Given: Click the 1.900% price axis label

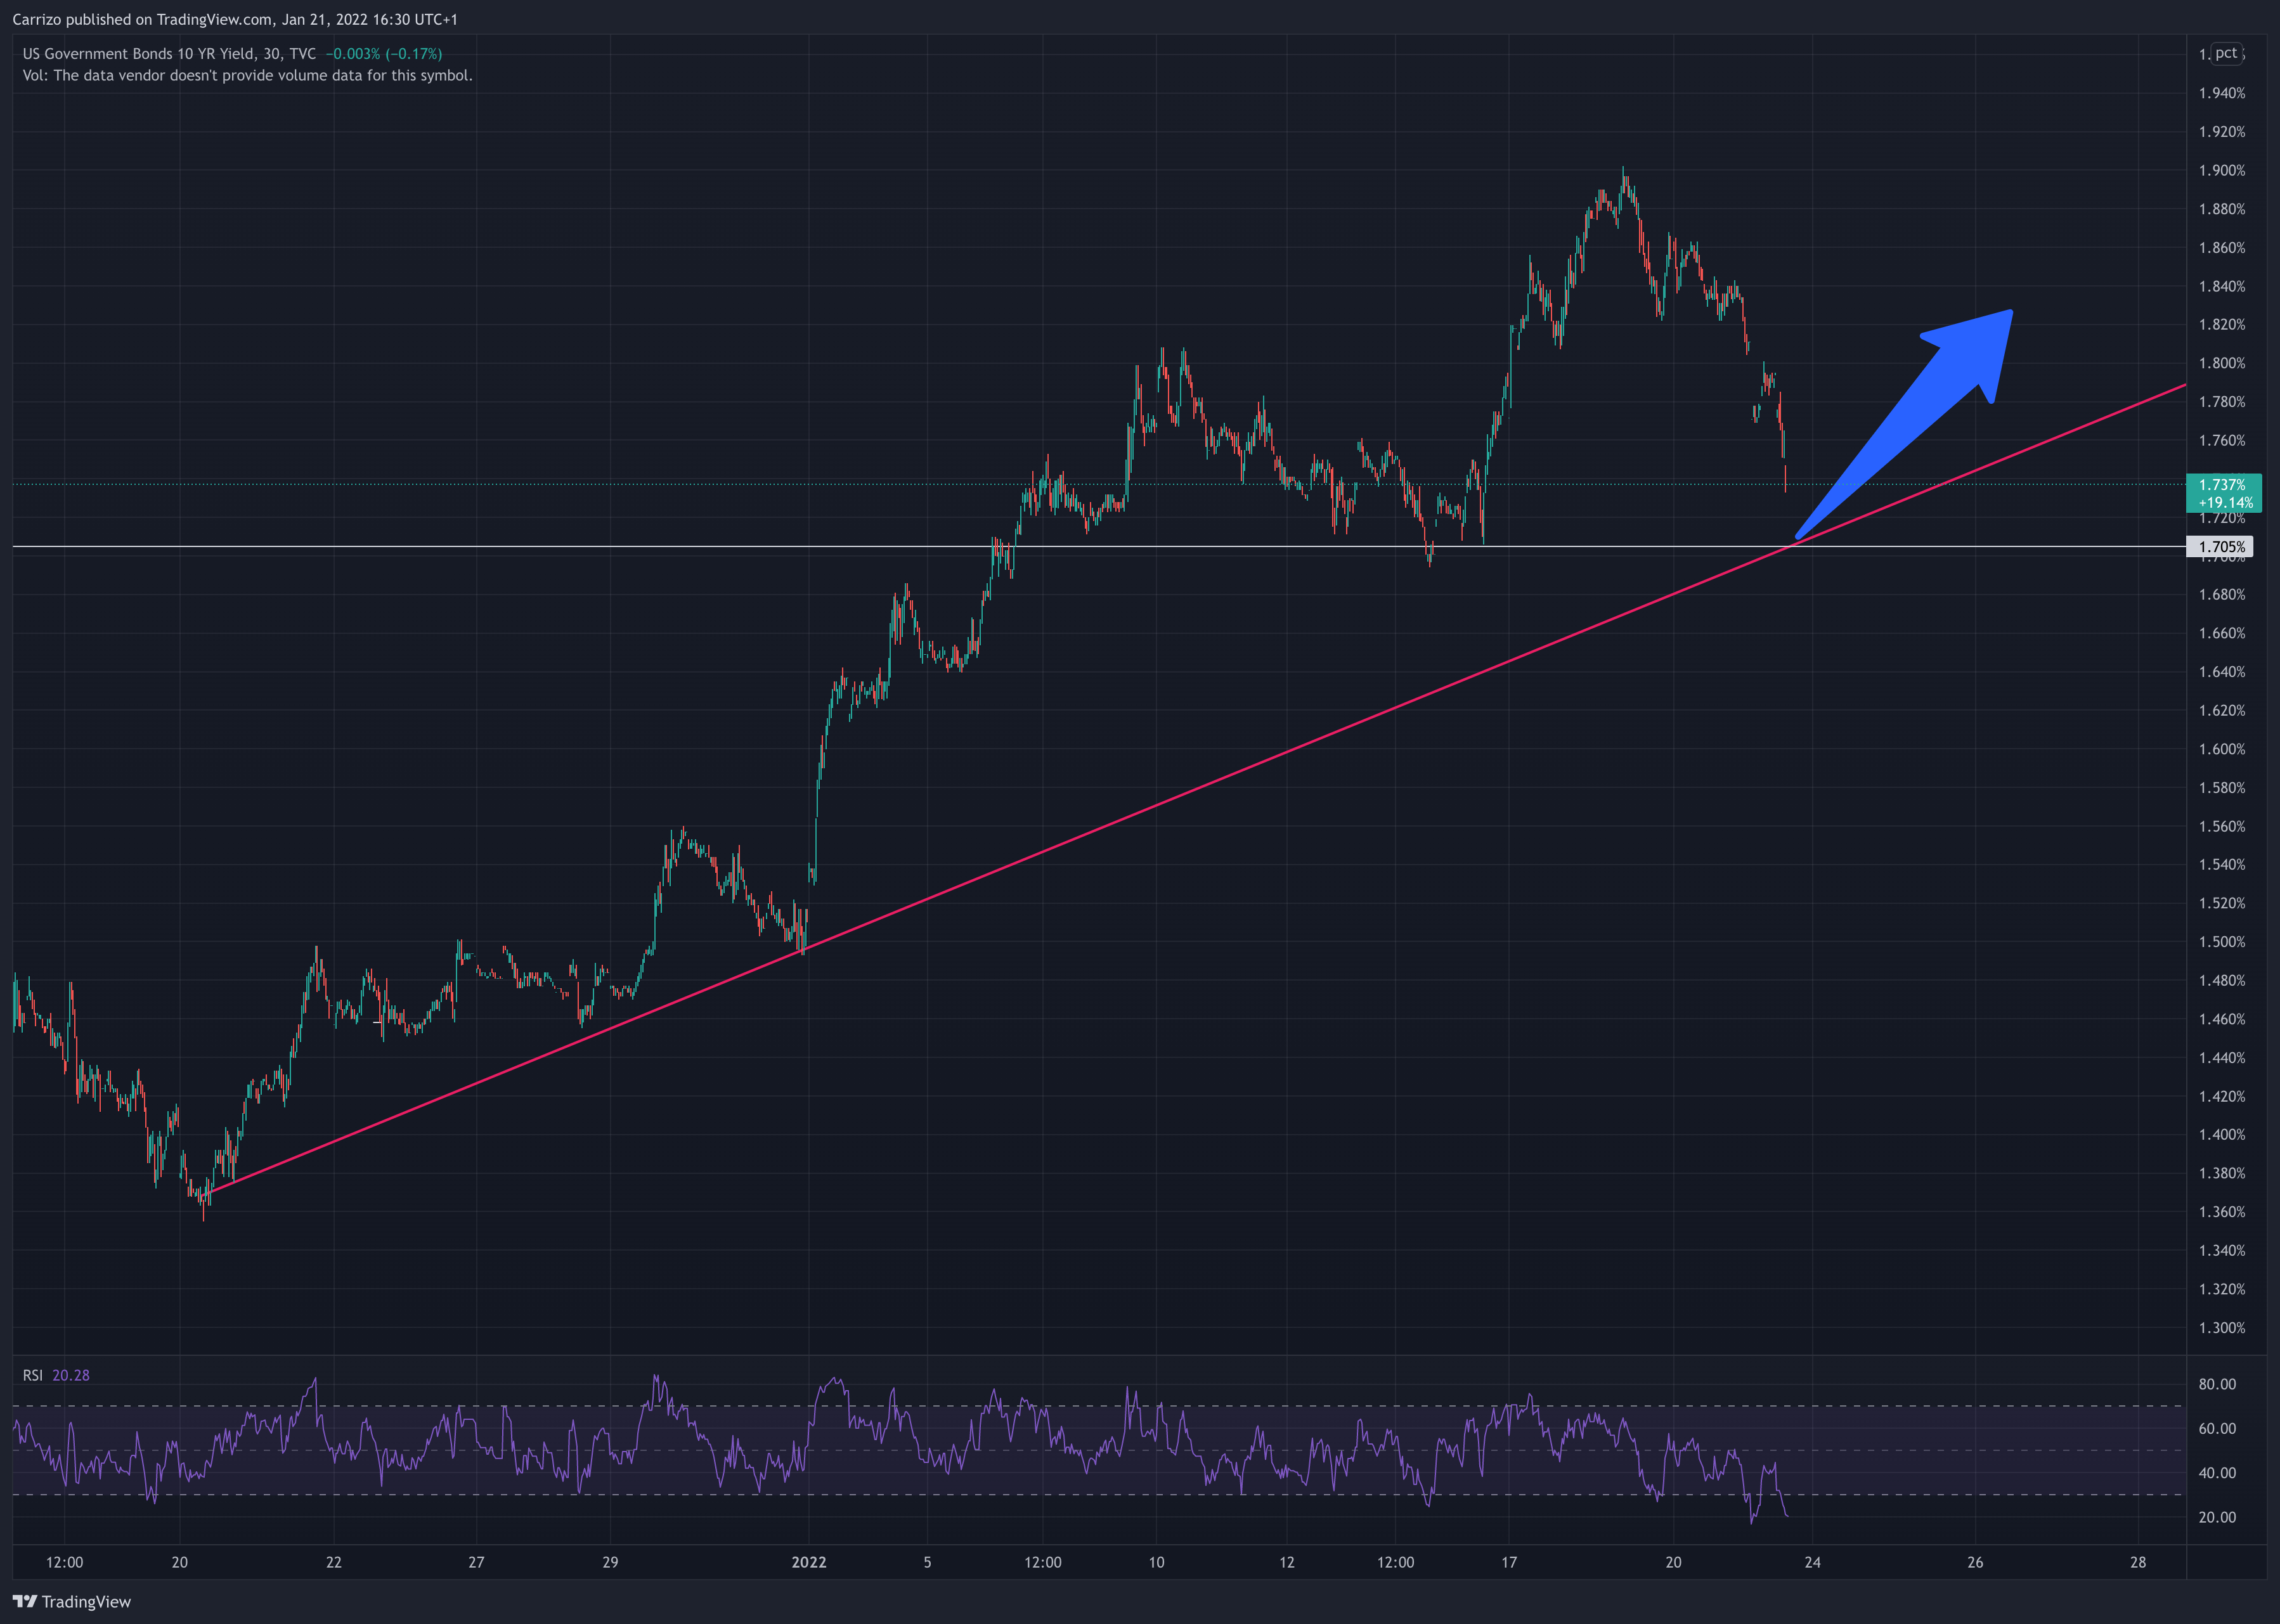Looking at the screenshot, I should pos(2222,171).
